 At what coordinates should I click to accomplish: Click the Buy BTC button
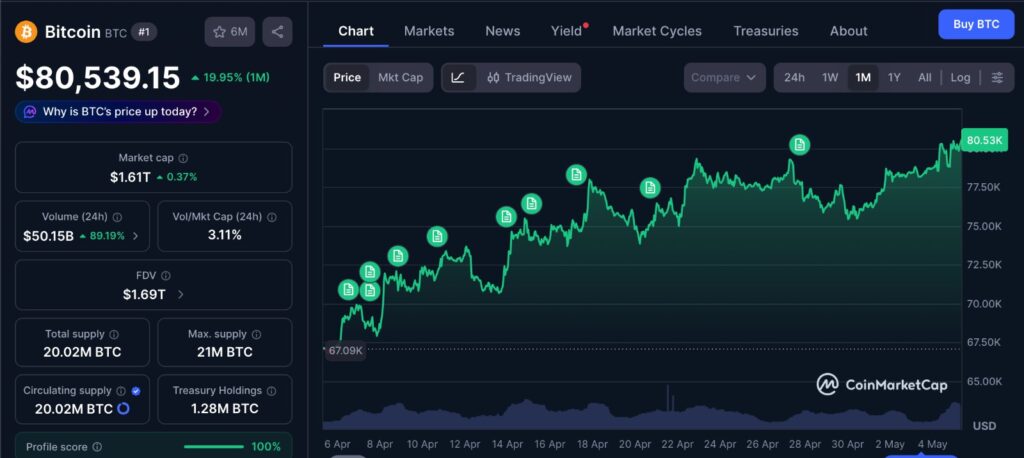click(x=976, y=25)
